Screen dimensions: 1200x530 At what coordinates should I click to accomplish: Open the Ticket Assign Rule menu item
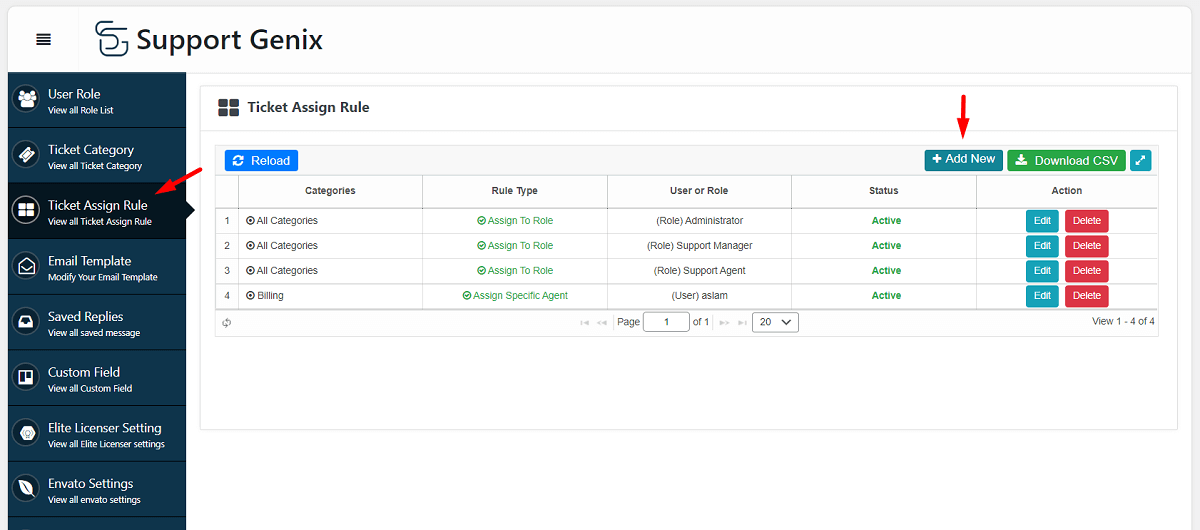pyautogui.click(x=97, y=211)
